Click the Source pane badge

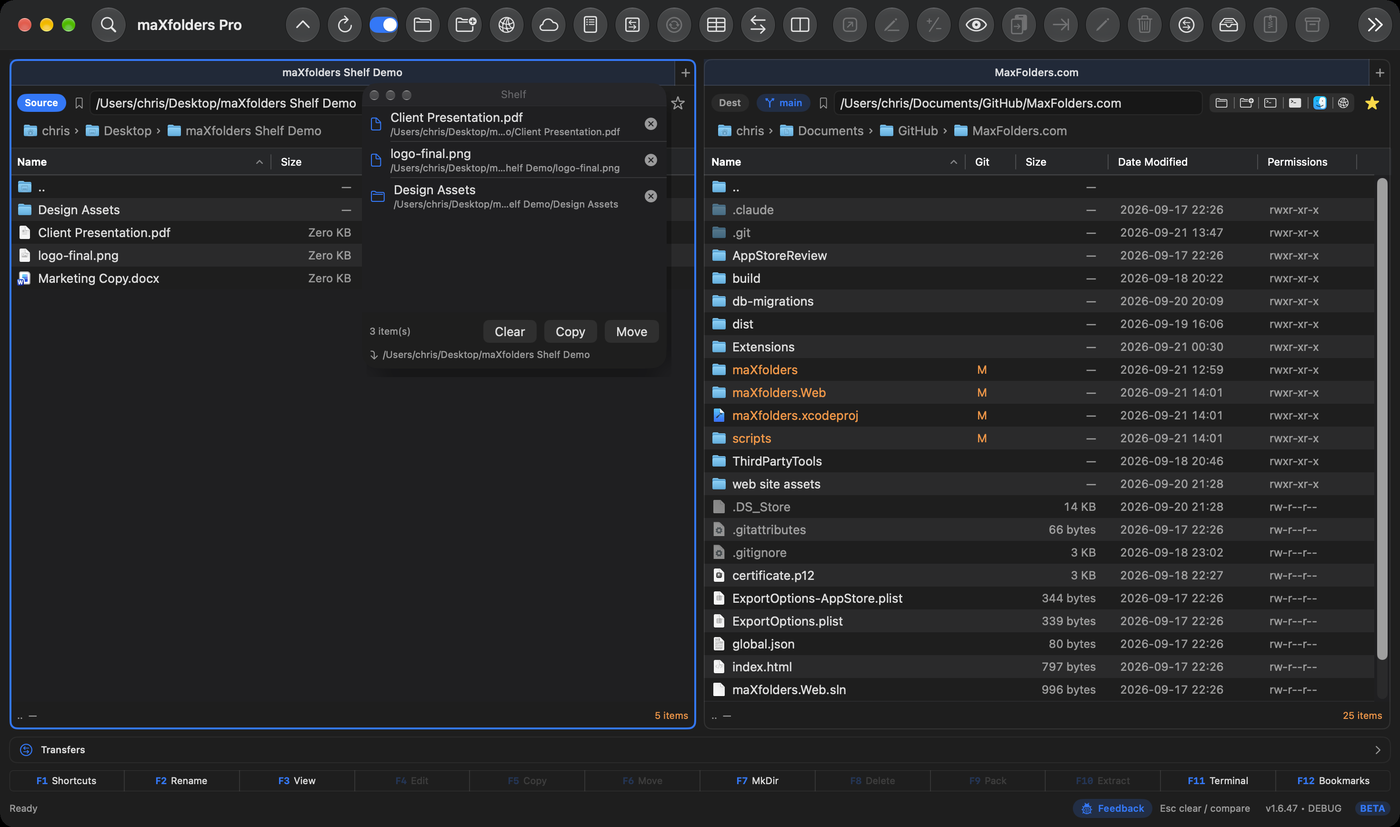tap(41, 103)
